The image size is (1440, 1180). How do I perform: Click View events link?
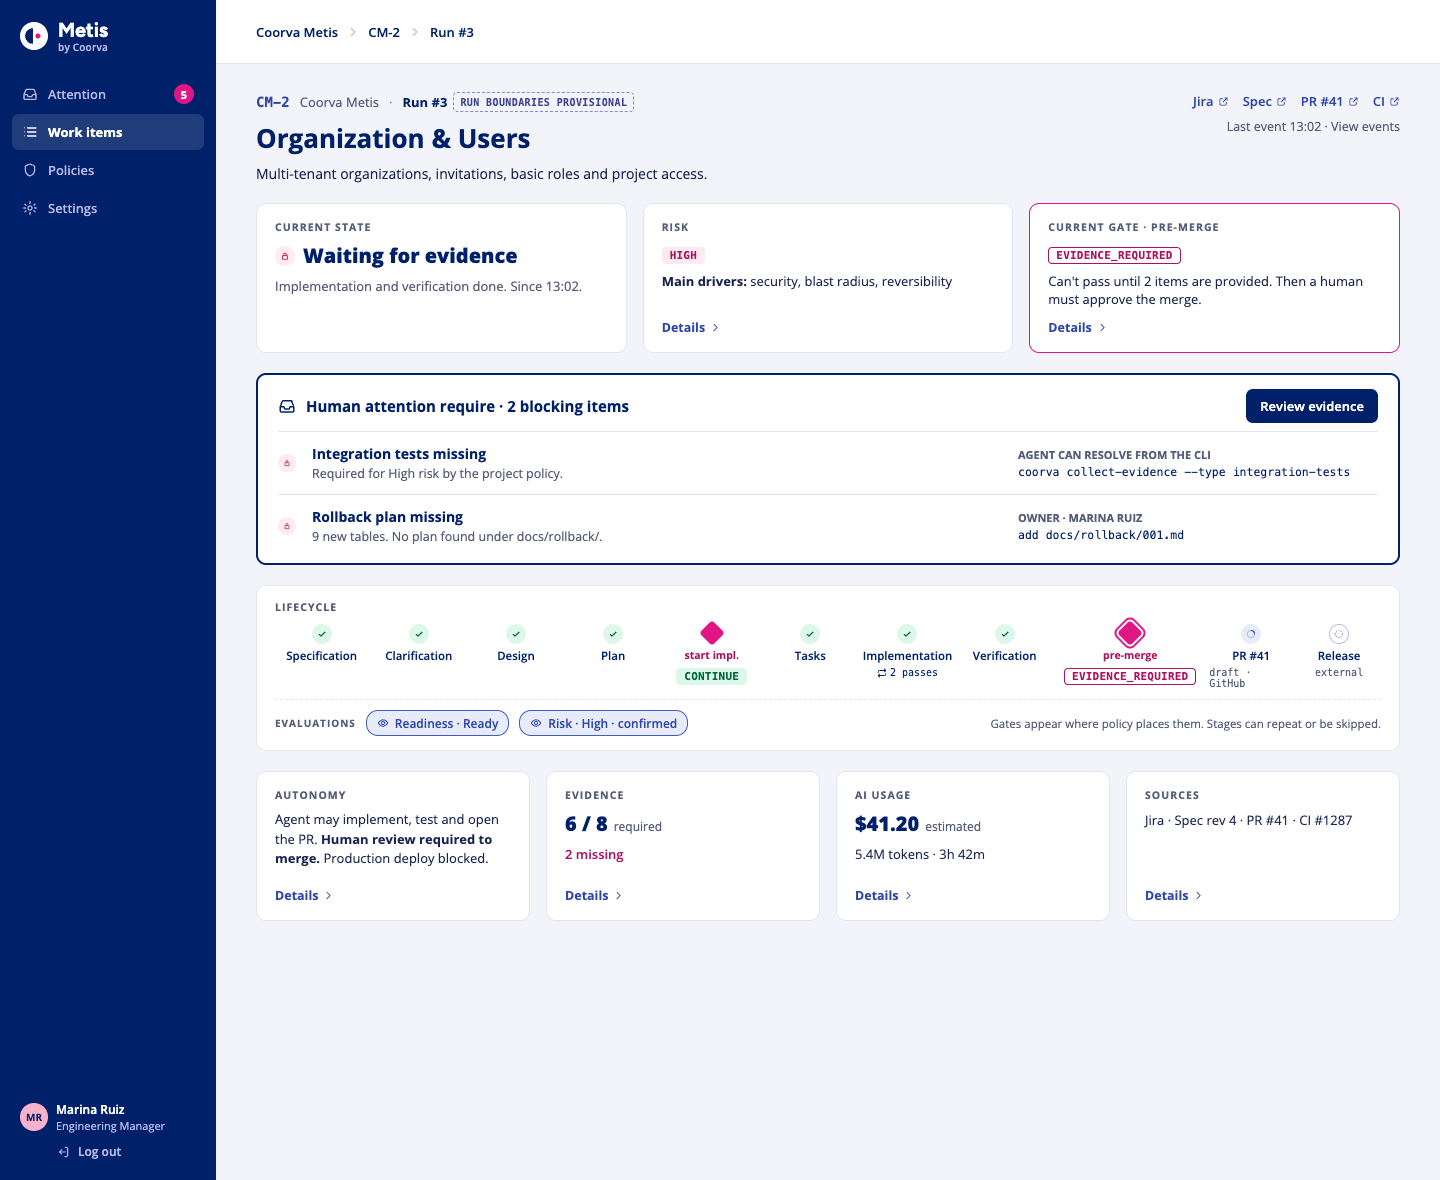1365,127
